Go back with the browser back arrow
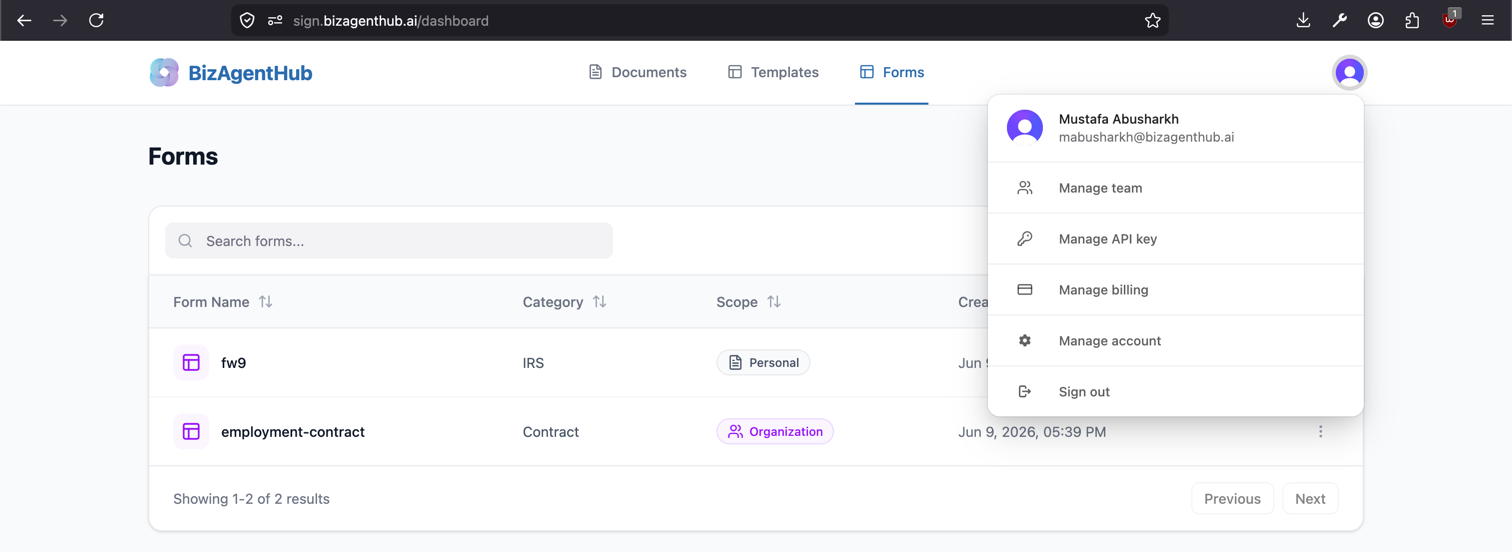This screenshot has width=1512, height=552. tap(24, 20)
